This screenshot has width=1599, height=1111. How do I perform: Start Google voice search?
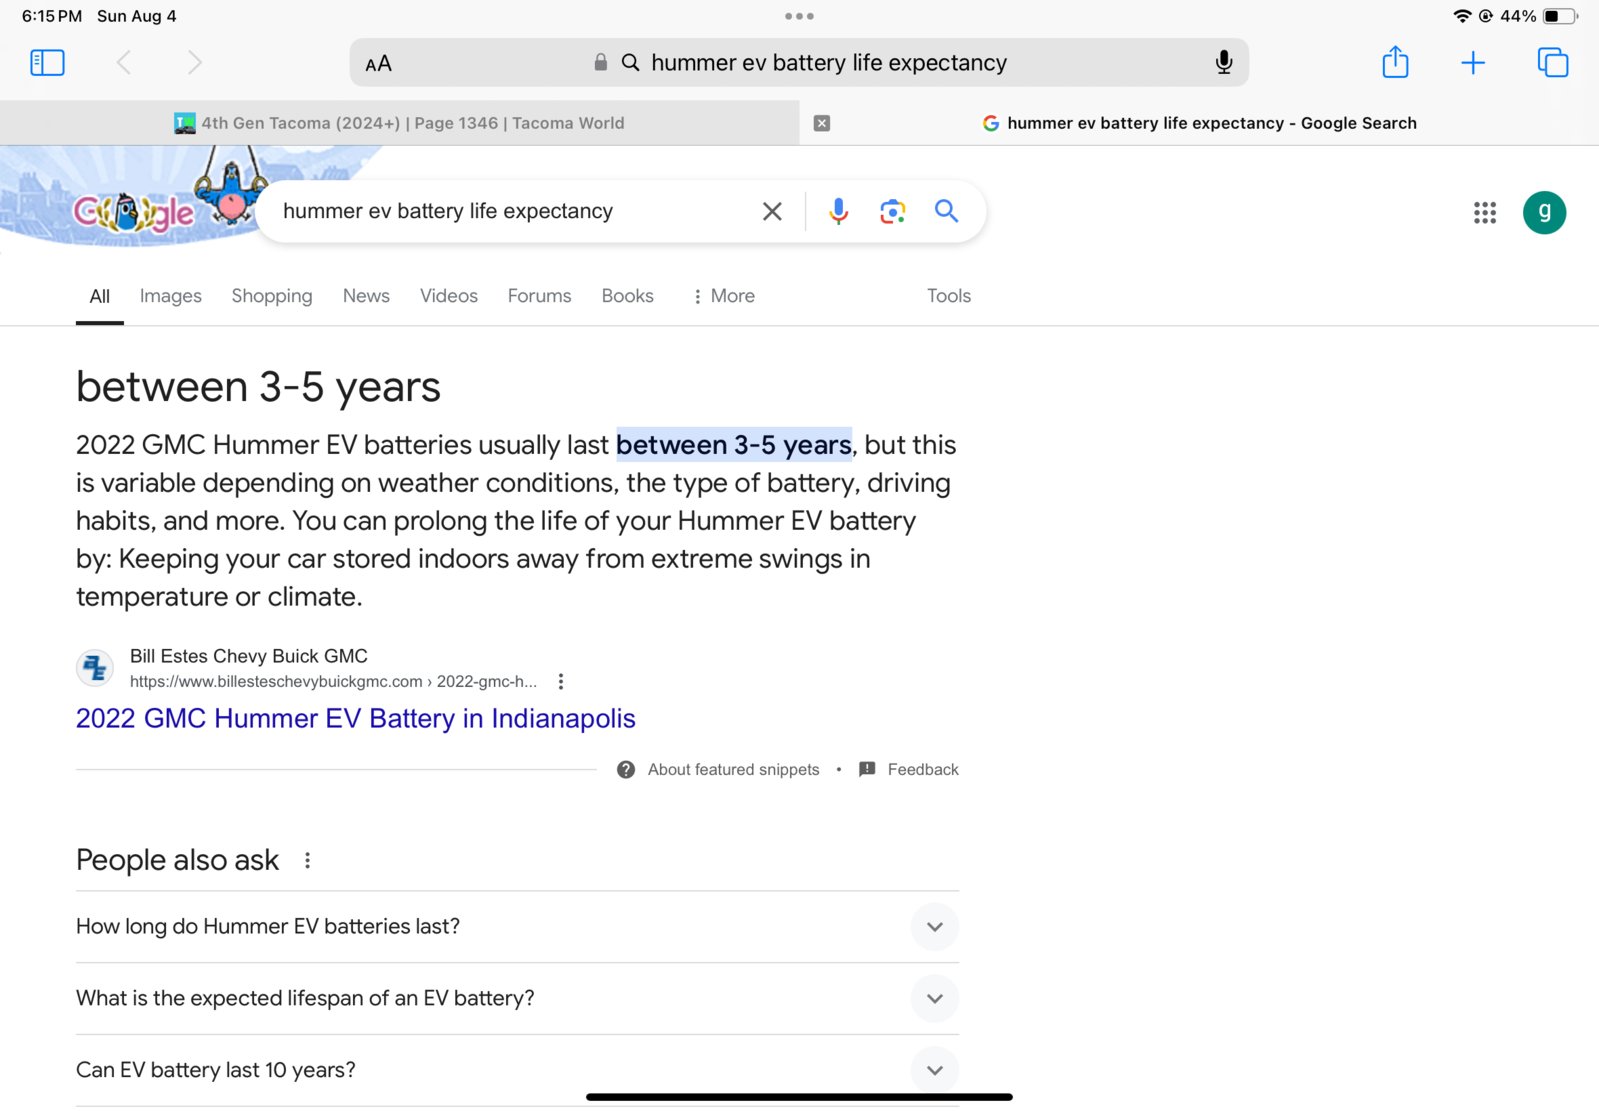coord(839,211)
